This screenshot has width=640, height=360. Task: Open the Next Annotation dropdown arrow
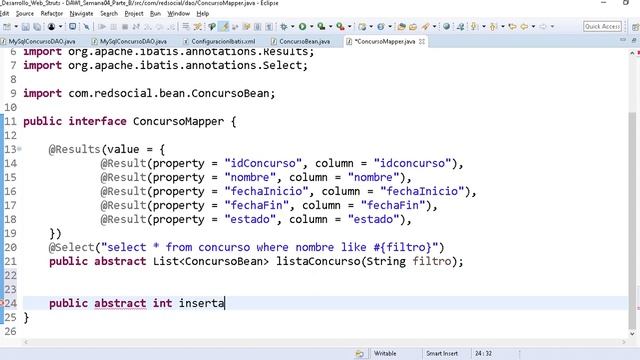pos(484,27)
